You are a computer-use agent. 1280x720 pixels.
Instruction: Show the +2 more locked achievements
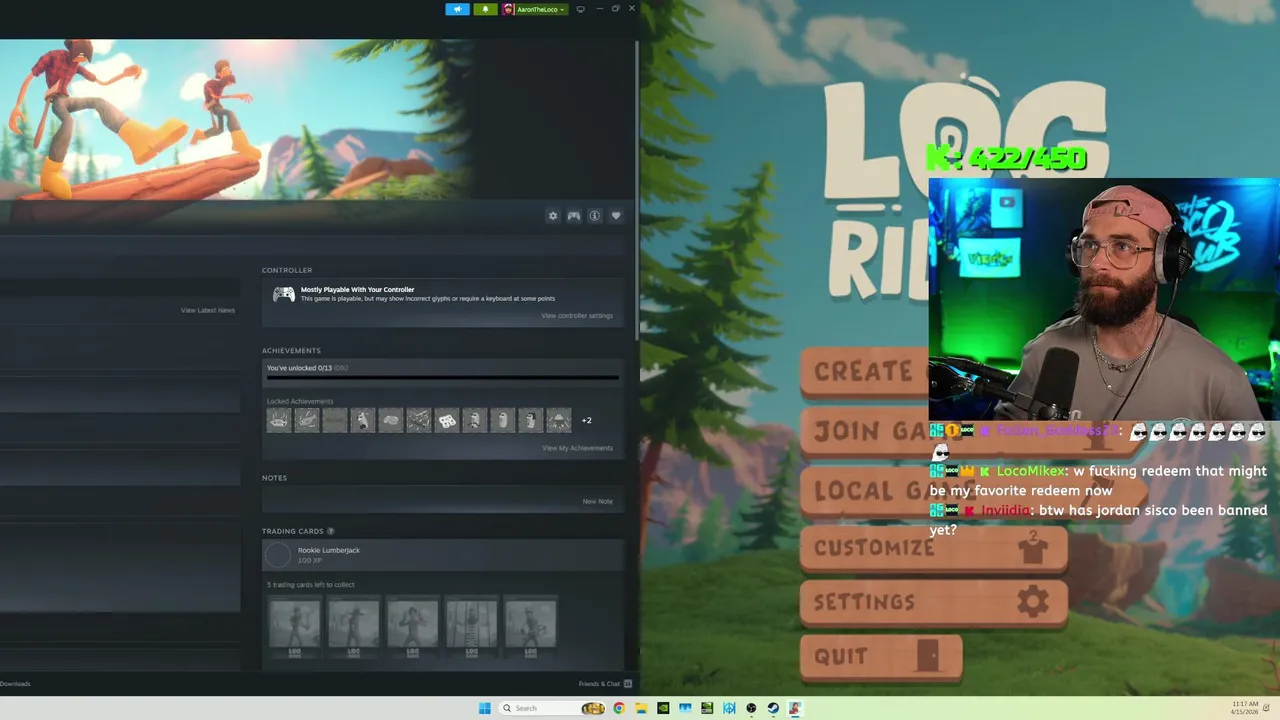click(x=587, y=421)
